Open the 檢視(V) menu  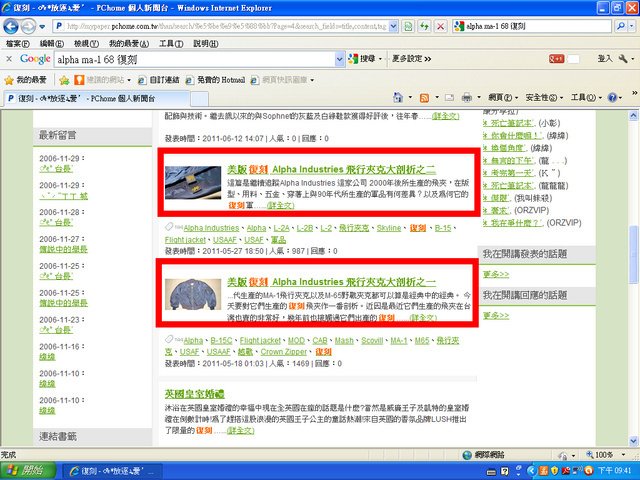86,43
